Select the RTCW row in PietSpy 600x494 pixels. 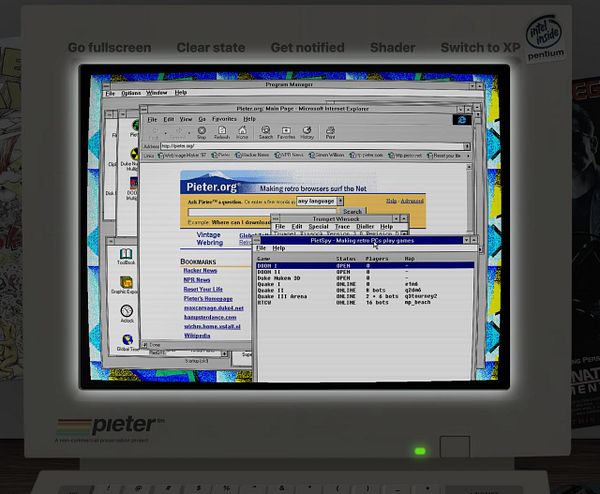pyautogui.click(x=365, y=302)
